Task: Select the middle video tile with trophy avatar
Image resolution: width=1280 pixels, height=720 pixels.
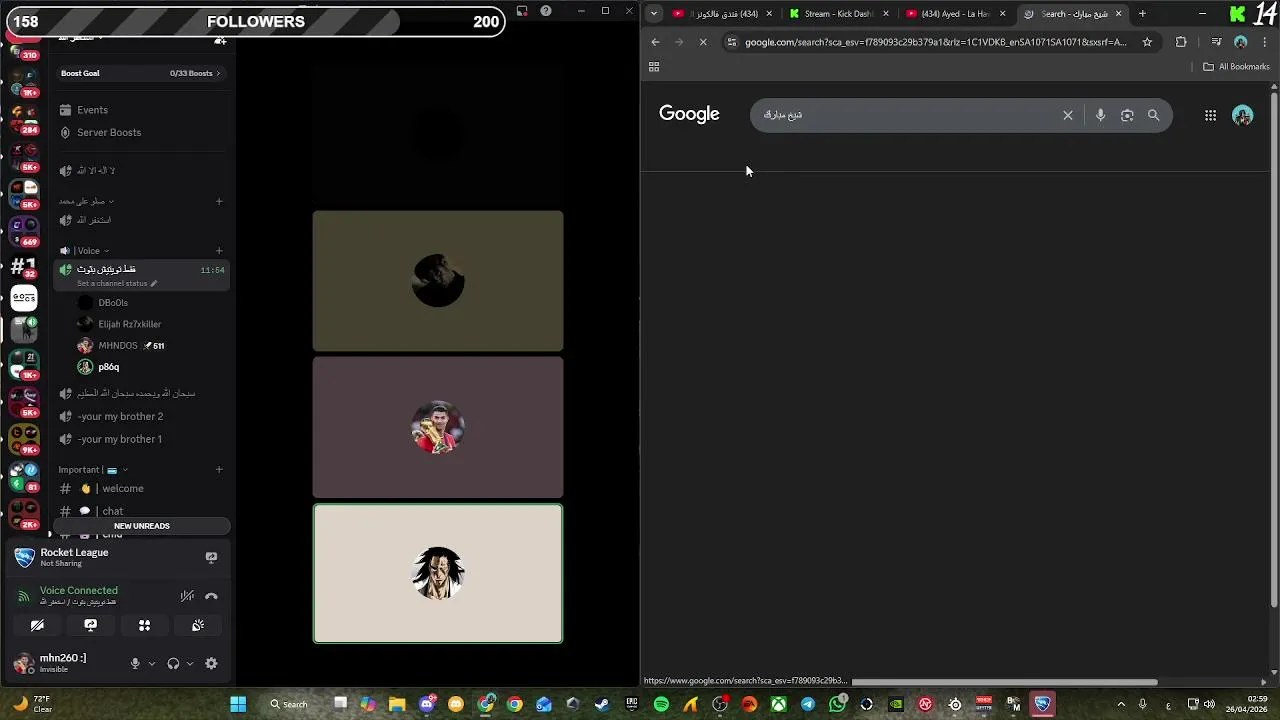Action: click(438, 427)
